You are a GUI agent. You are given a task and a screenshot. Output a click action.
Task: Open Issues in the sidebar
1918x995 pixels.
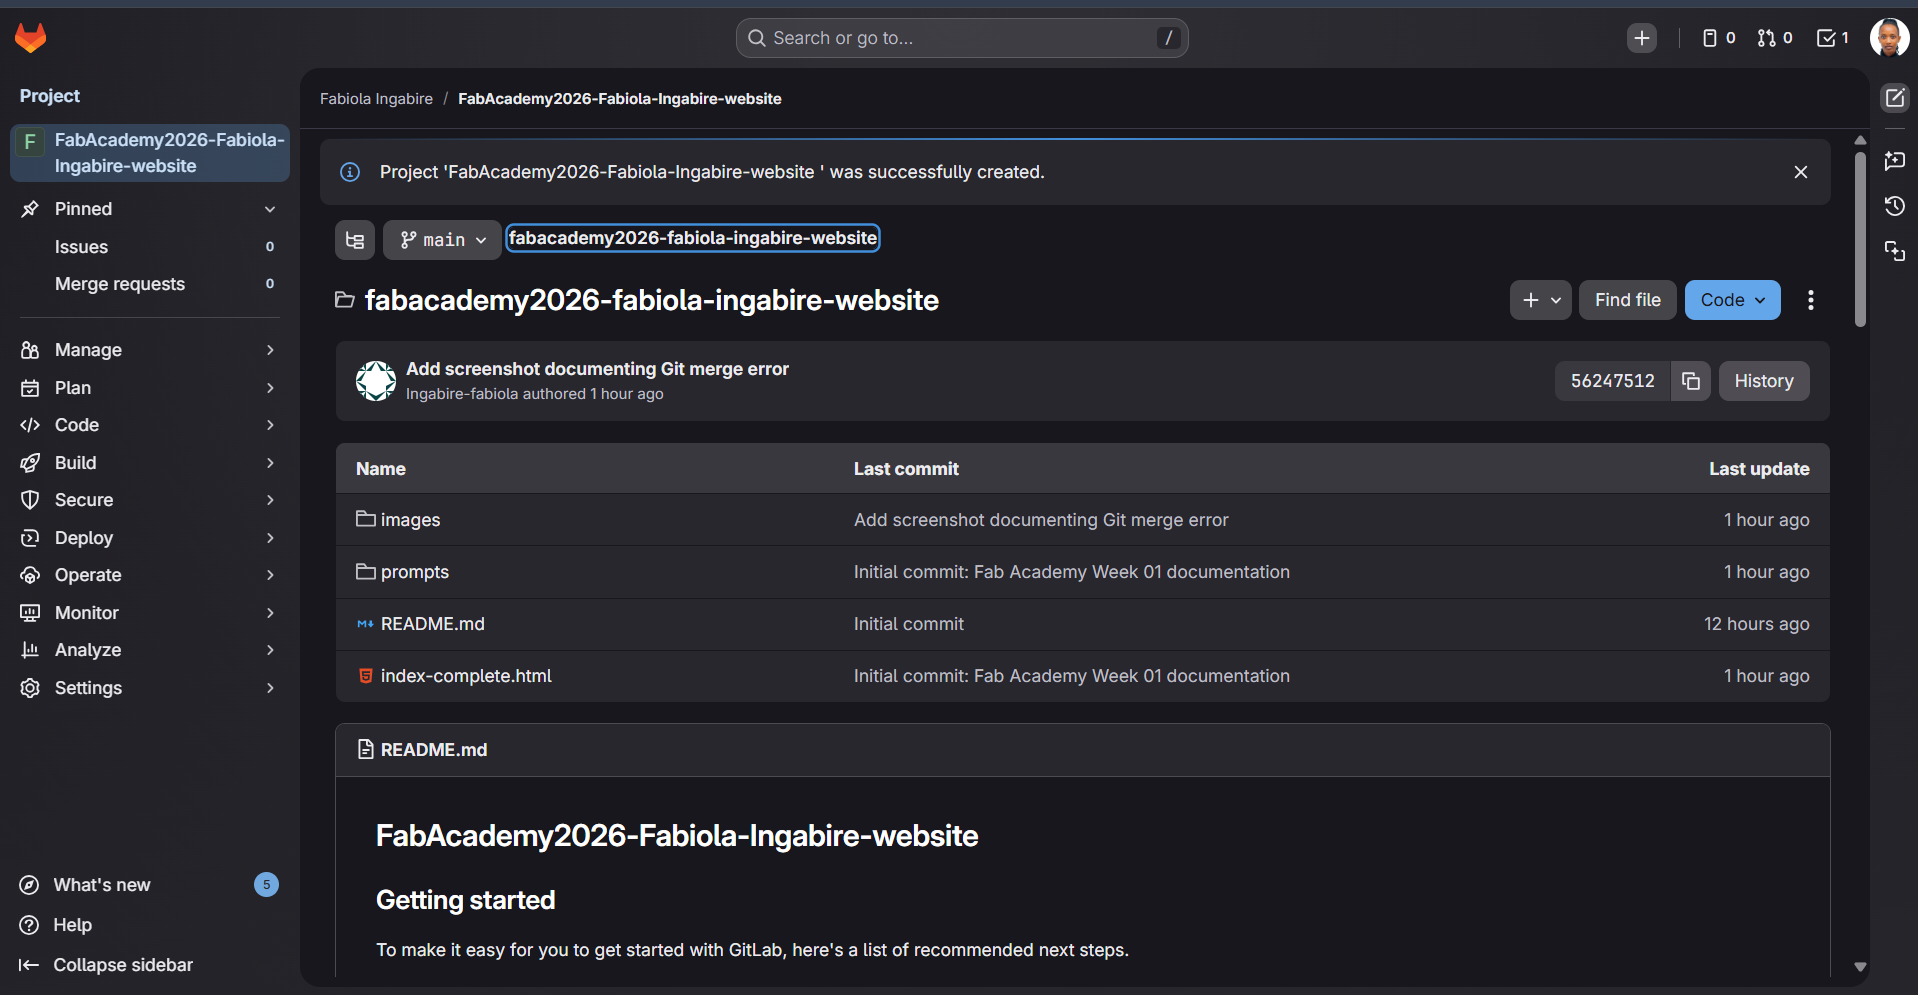tap(150, 247)
